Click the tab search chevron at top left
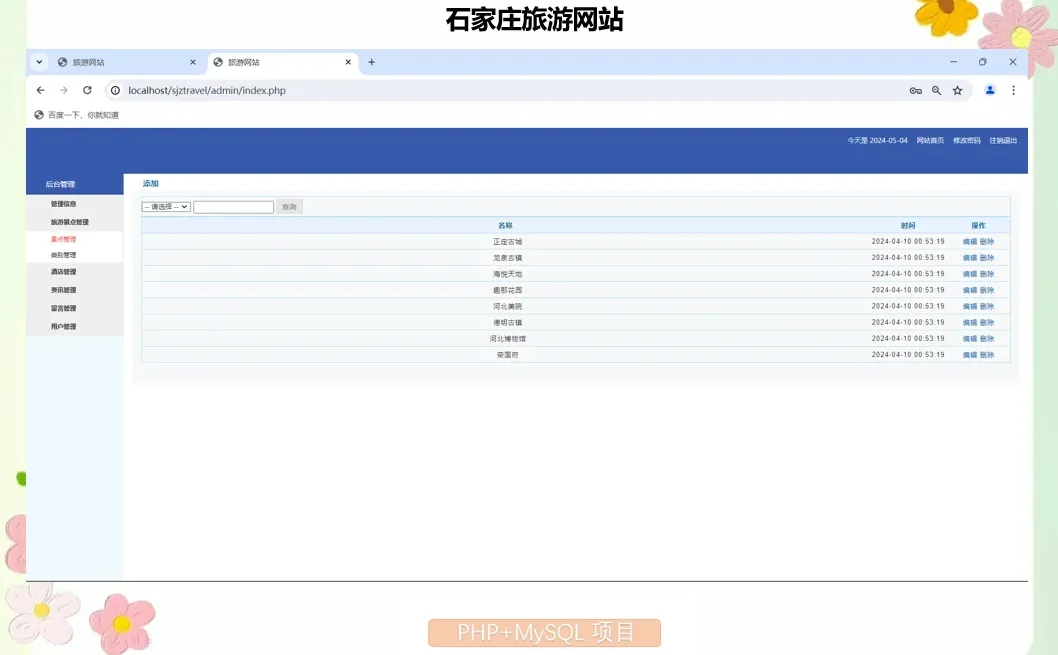The width and height of the screenshot is (1058, 655). tap(38, 61)
